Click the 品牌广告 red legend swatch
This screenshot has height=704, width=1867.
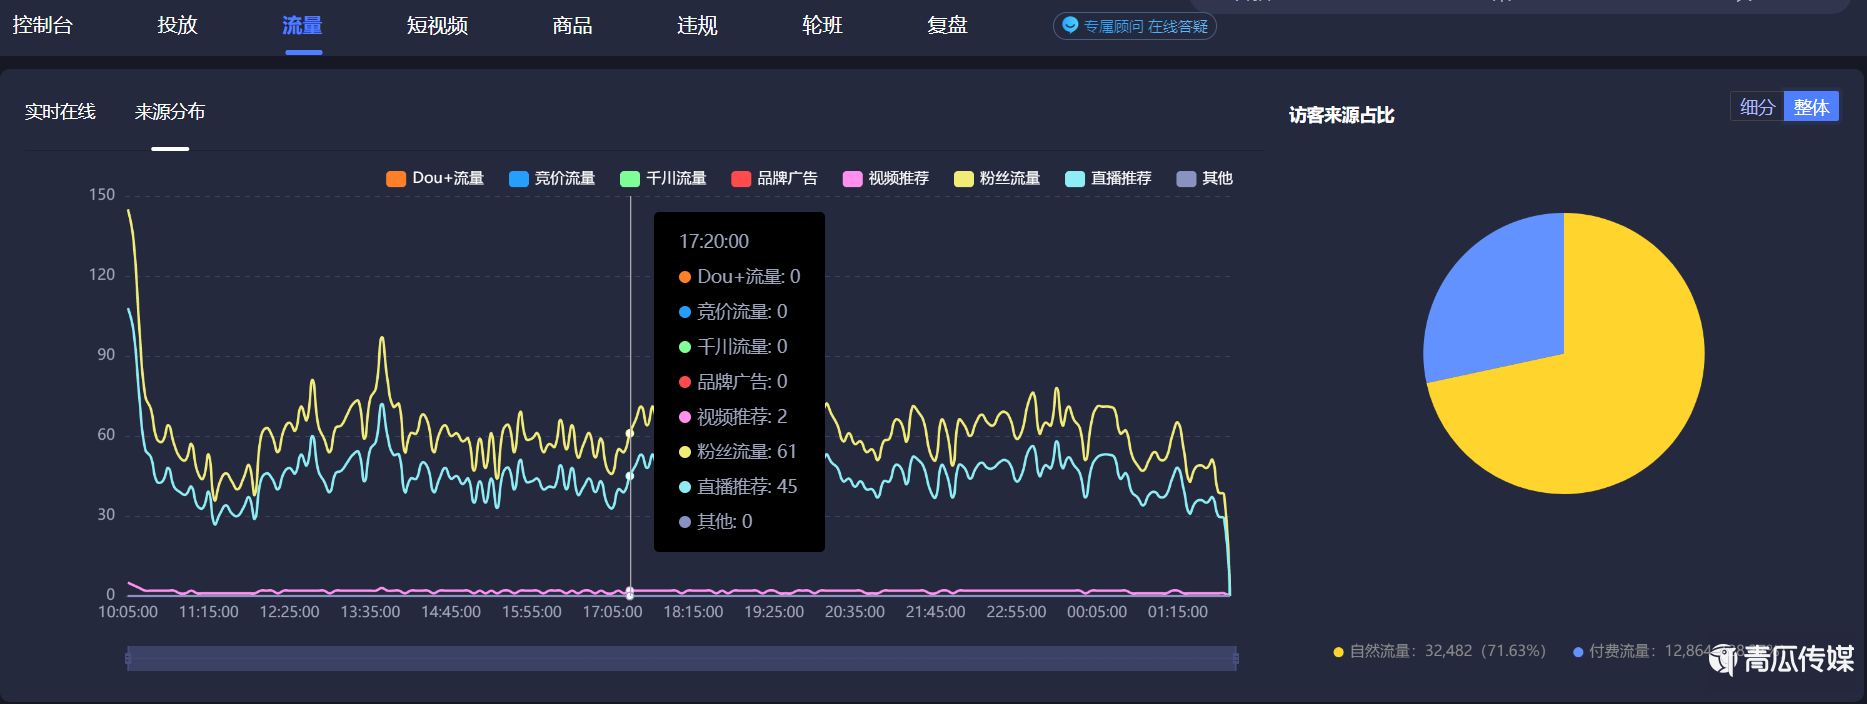pyautogui.click(x=741, y=179)
